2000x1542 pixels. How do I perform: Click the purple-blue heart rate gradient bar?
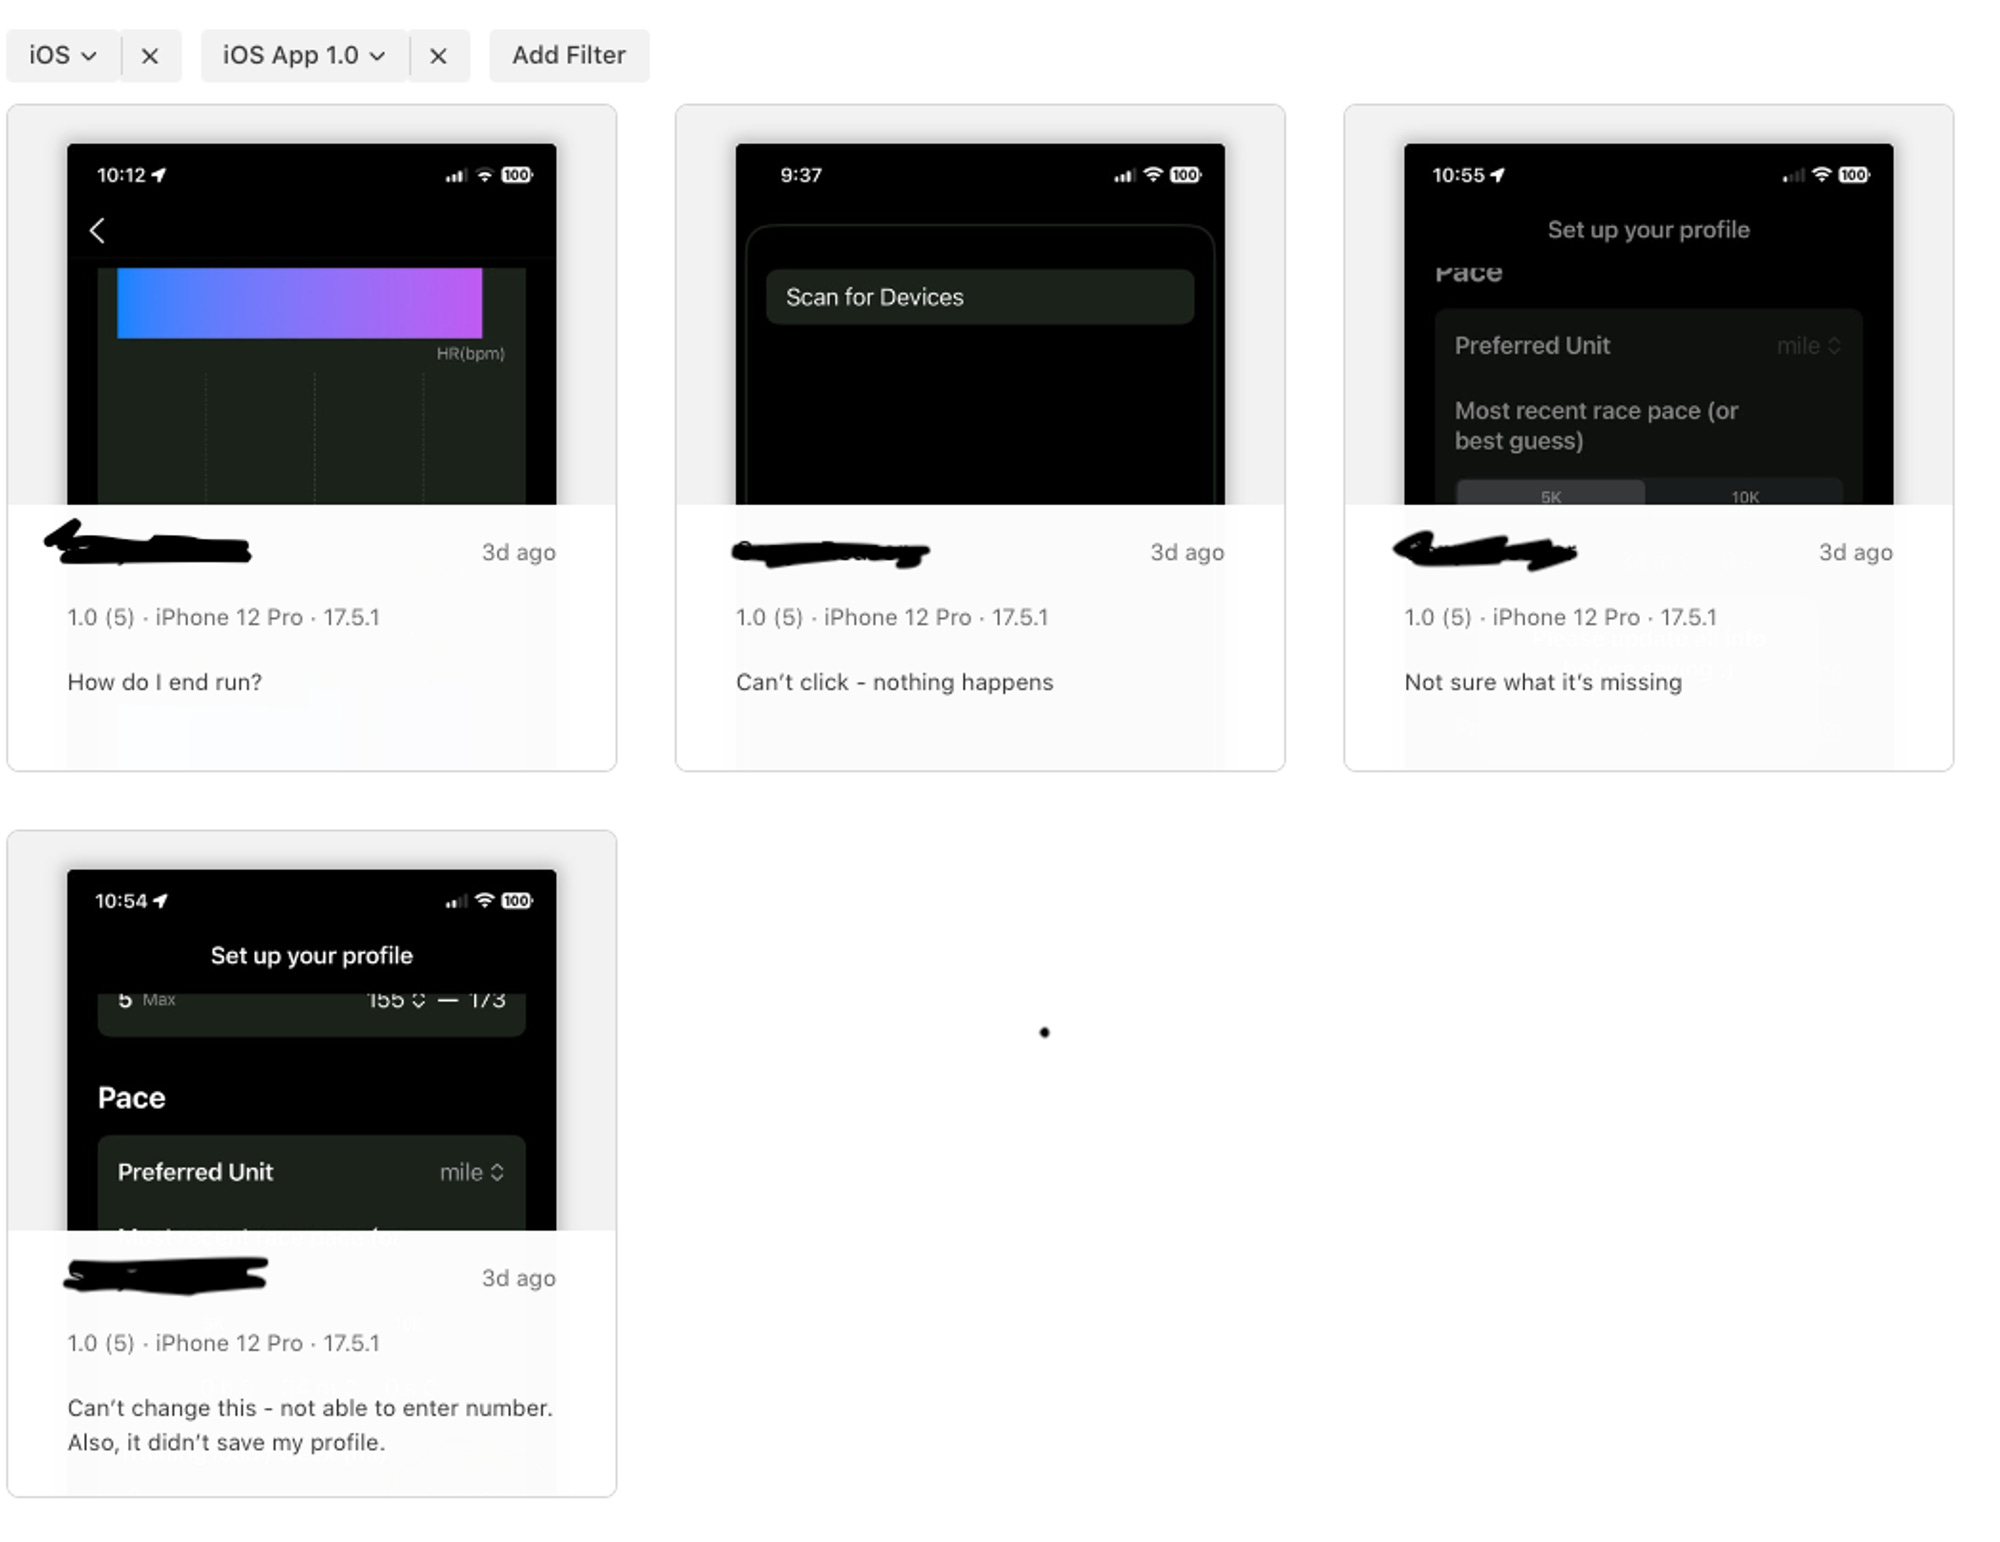299,303
